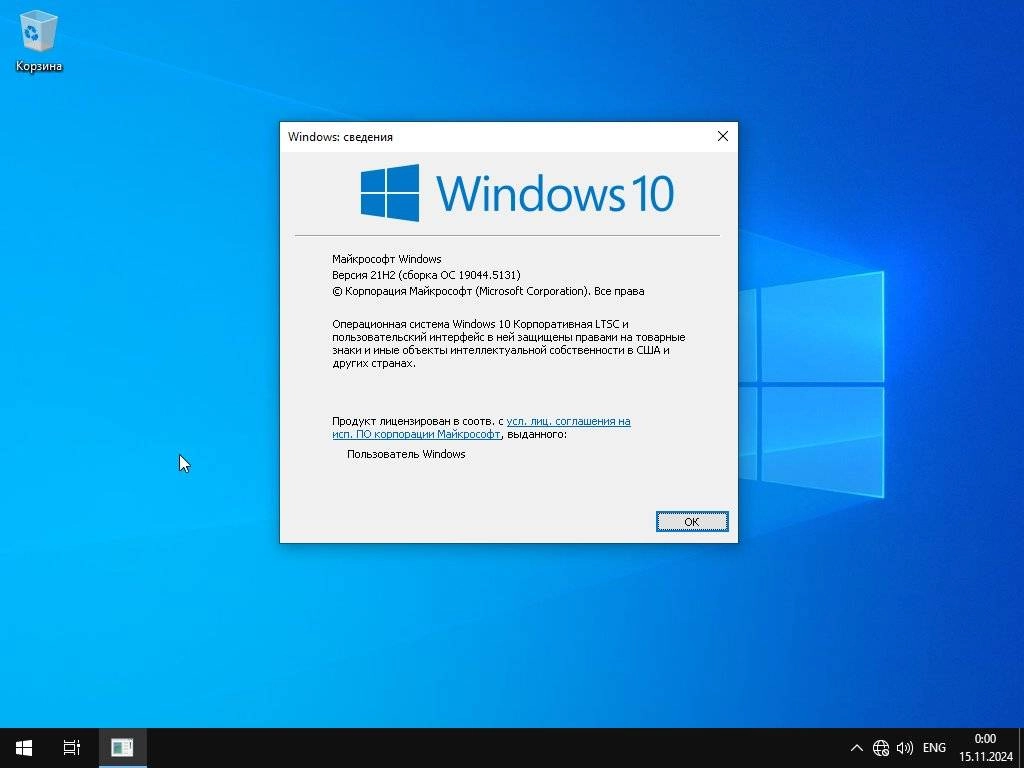The width and height of the screenshot is (1024, 768).
Task: Click the copyright line 'Корпорация Майкрософт'
Action: coord(488,291)
